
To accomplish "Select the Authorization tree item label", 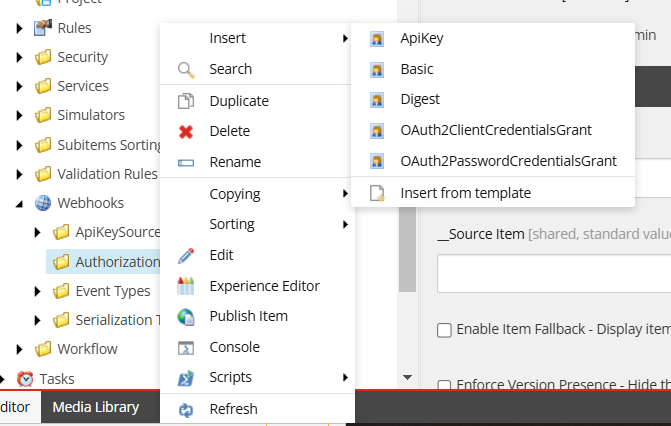I will coord(118,262).
